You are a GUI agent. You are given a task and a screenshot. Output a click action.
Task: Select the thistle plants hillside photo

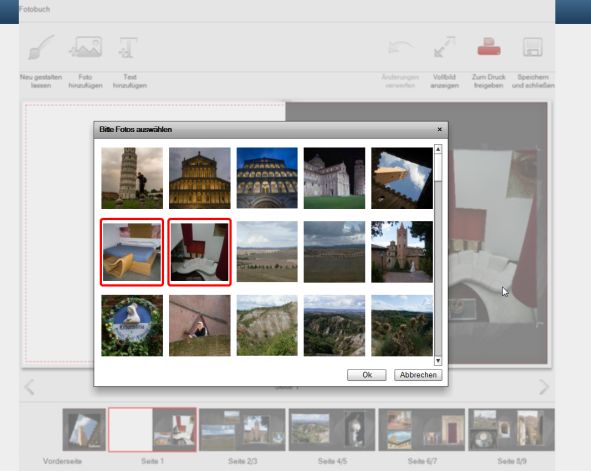(402, 326)
